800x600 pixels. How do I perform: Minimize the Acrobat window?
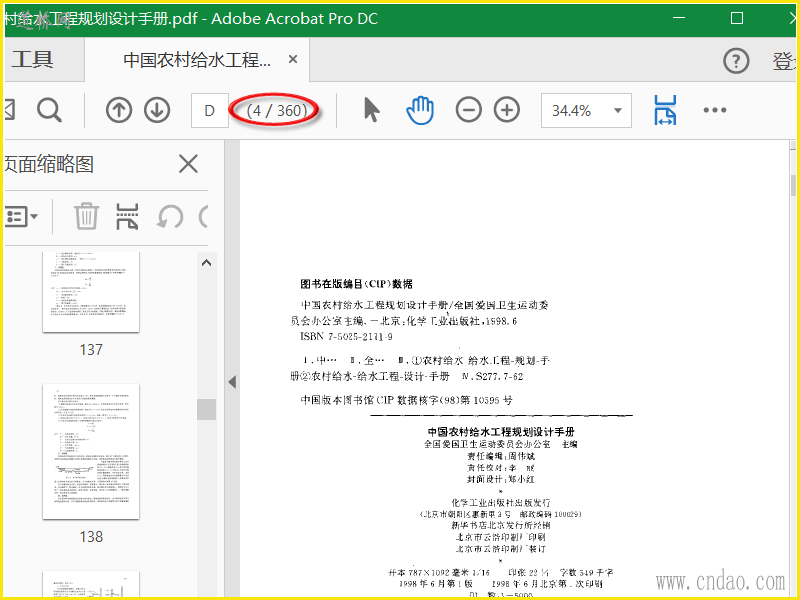click(x=679, y=18)
